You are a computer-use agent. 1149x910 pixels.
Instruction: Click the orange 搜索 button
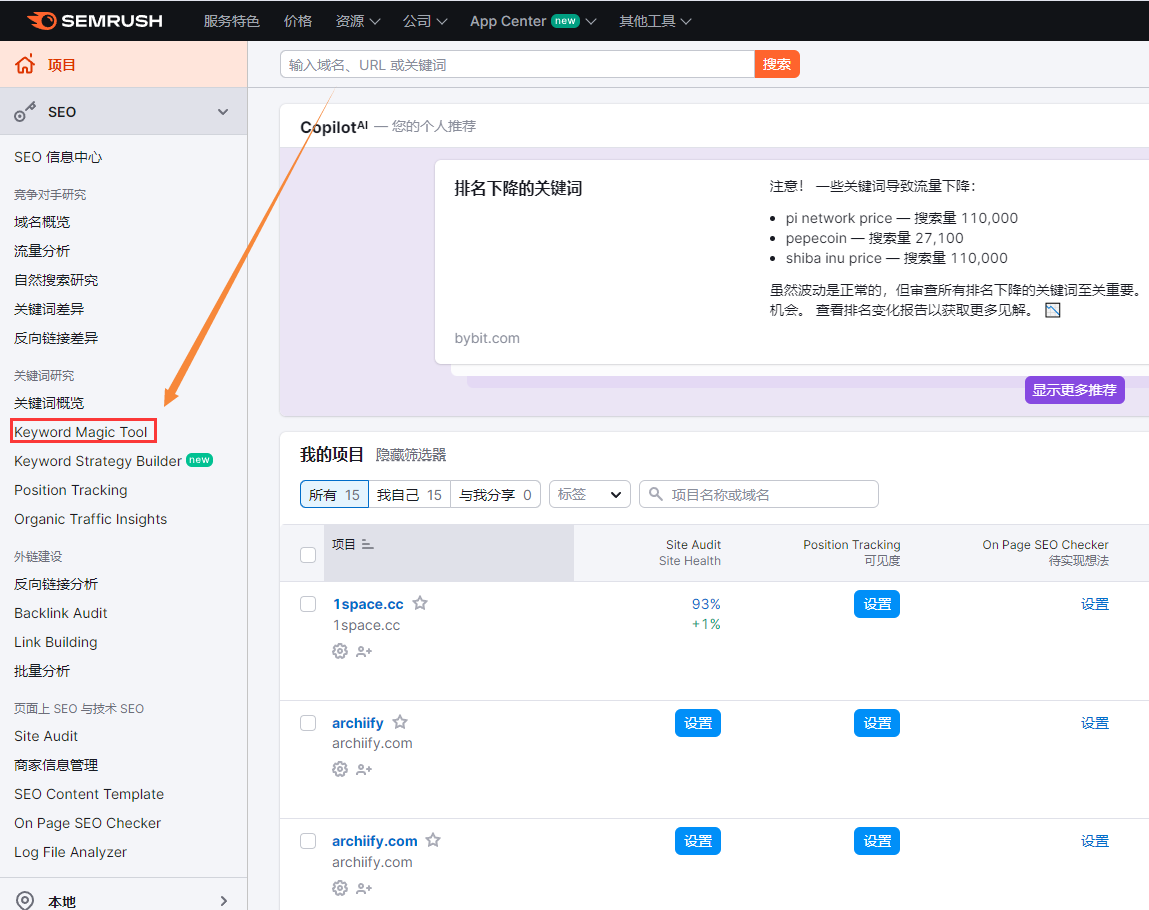point(777,64)
